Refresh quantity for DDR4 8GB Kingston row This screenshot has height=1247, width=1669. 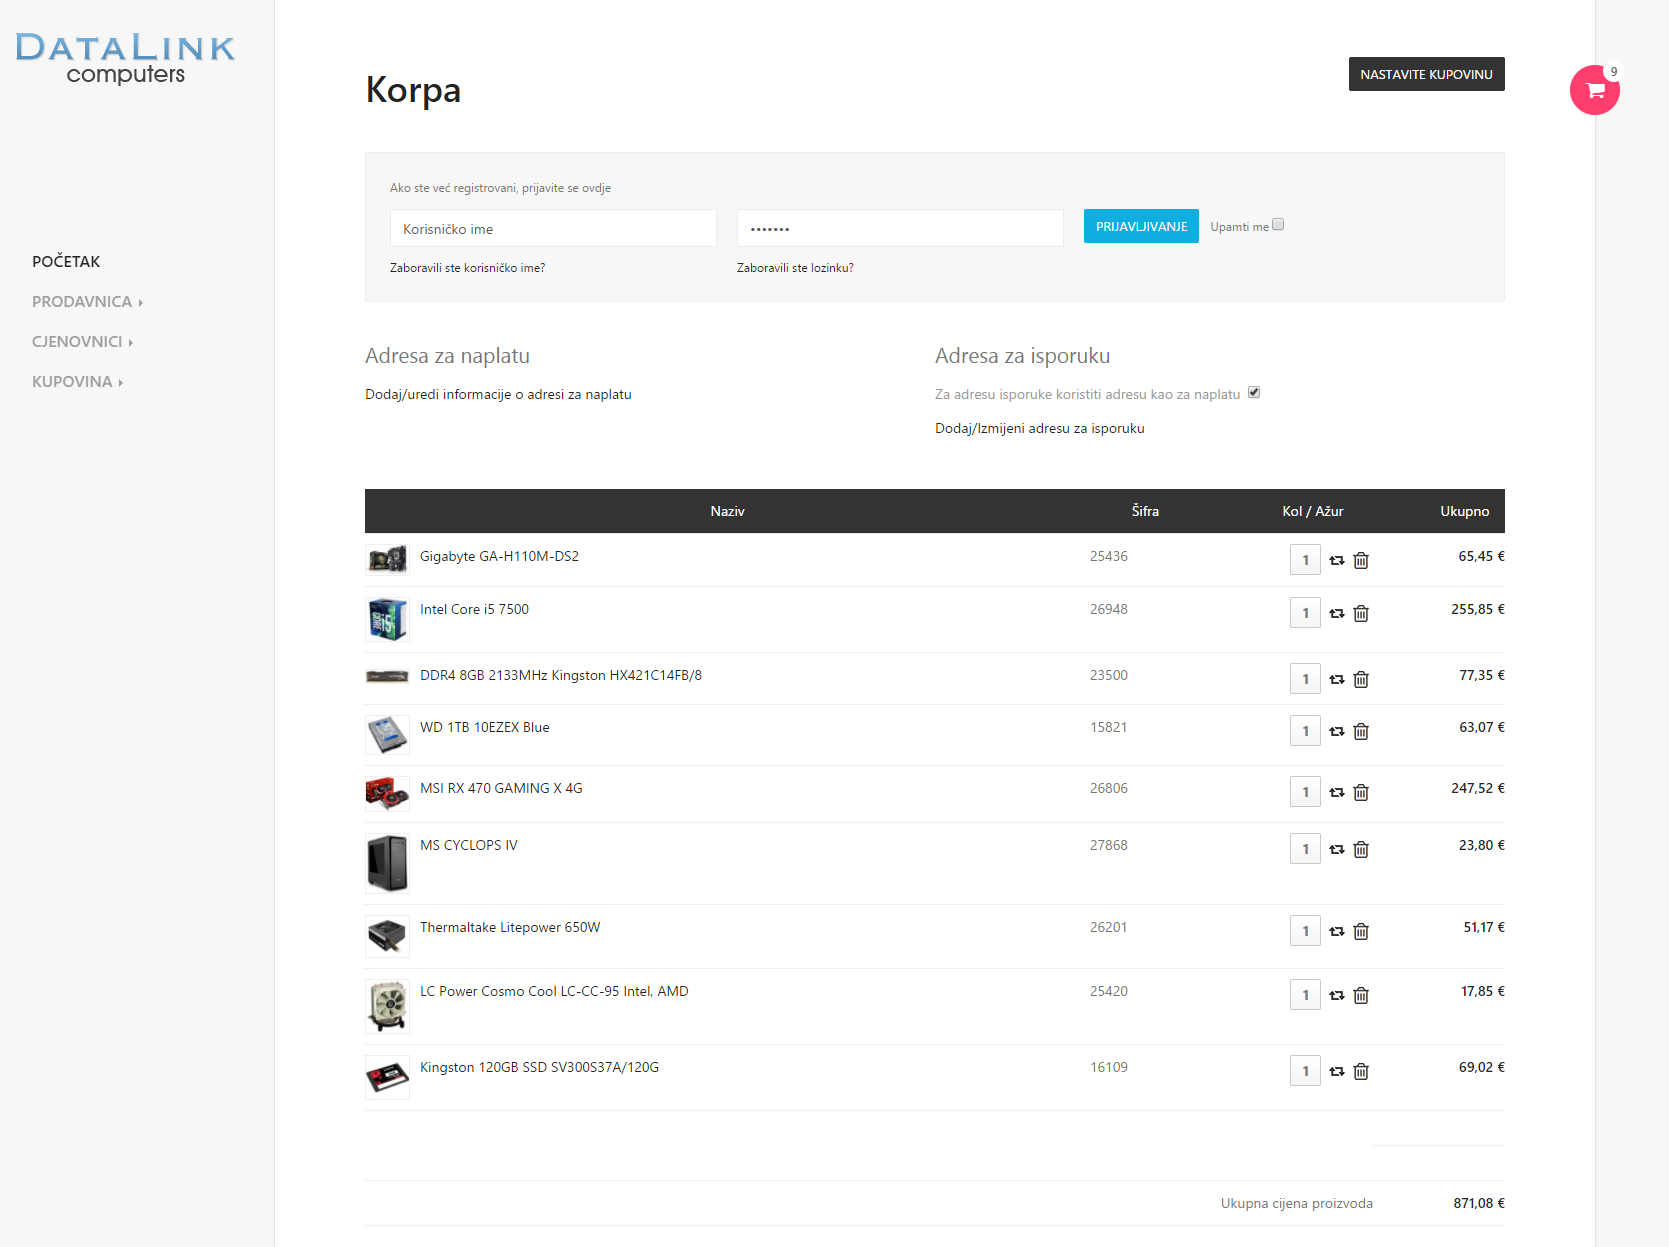click(x=1337, y=680)
